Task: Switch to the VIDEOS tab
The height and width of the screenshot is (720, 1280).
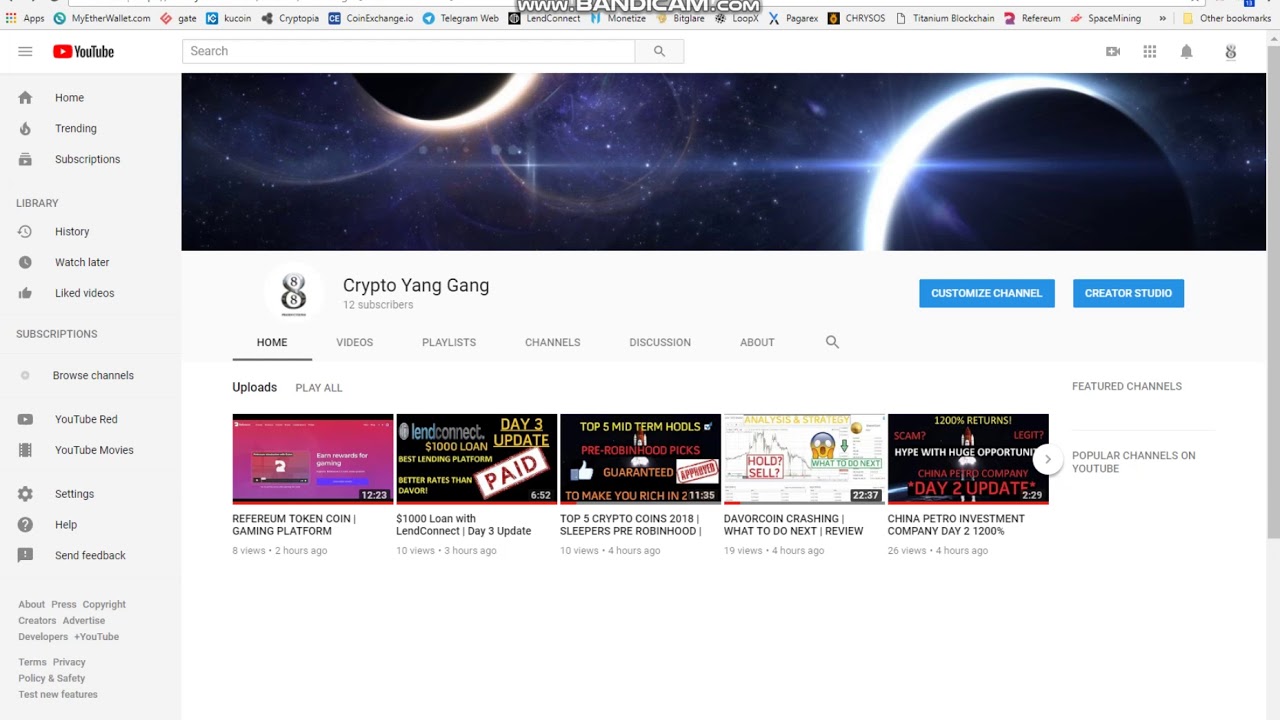Action: click(354, 342)
